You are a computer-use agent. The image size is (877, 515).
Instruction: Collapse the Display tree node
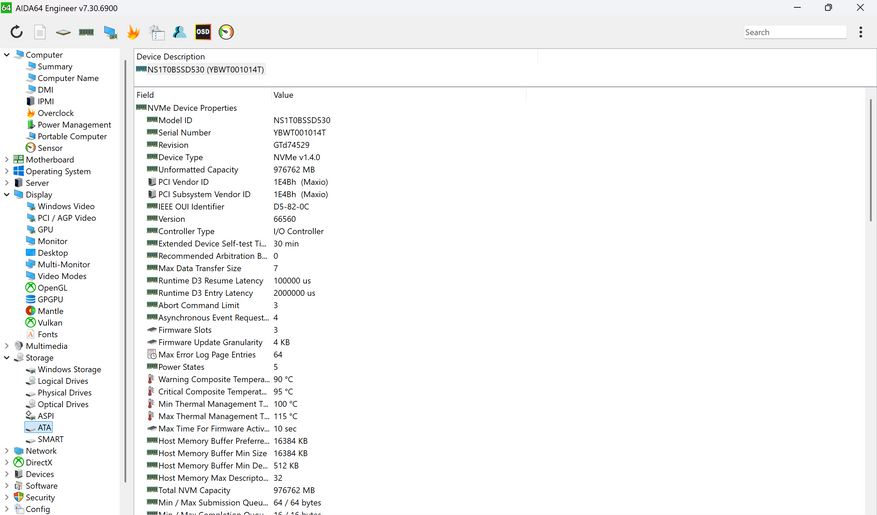(x=7, y=195)
